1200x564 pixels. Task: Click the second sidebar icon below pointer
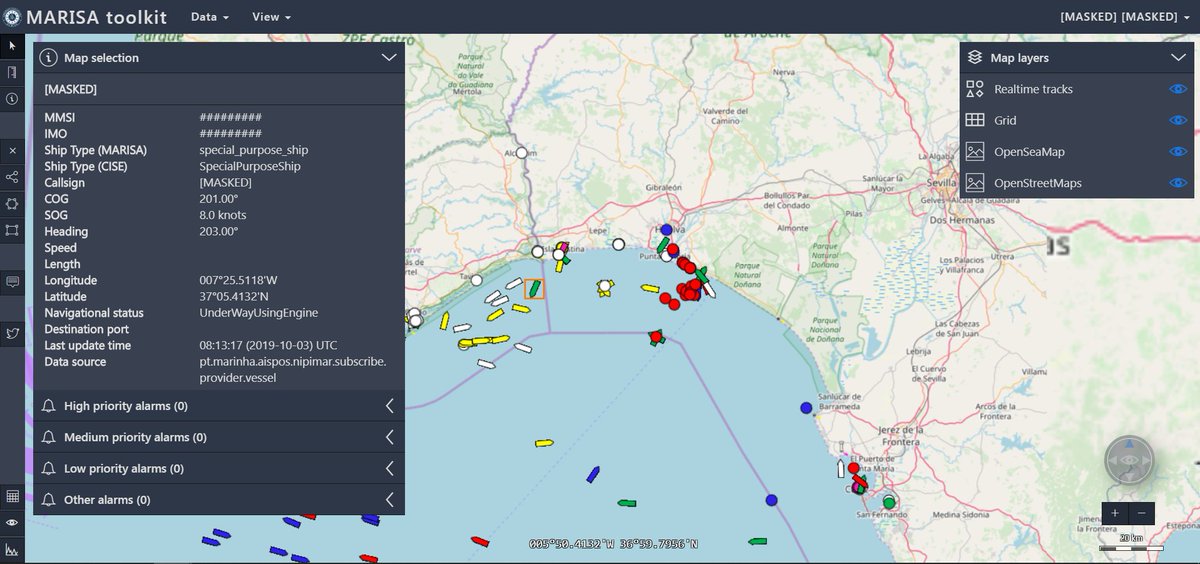pos(12,73)
